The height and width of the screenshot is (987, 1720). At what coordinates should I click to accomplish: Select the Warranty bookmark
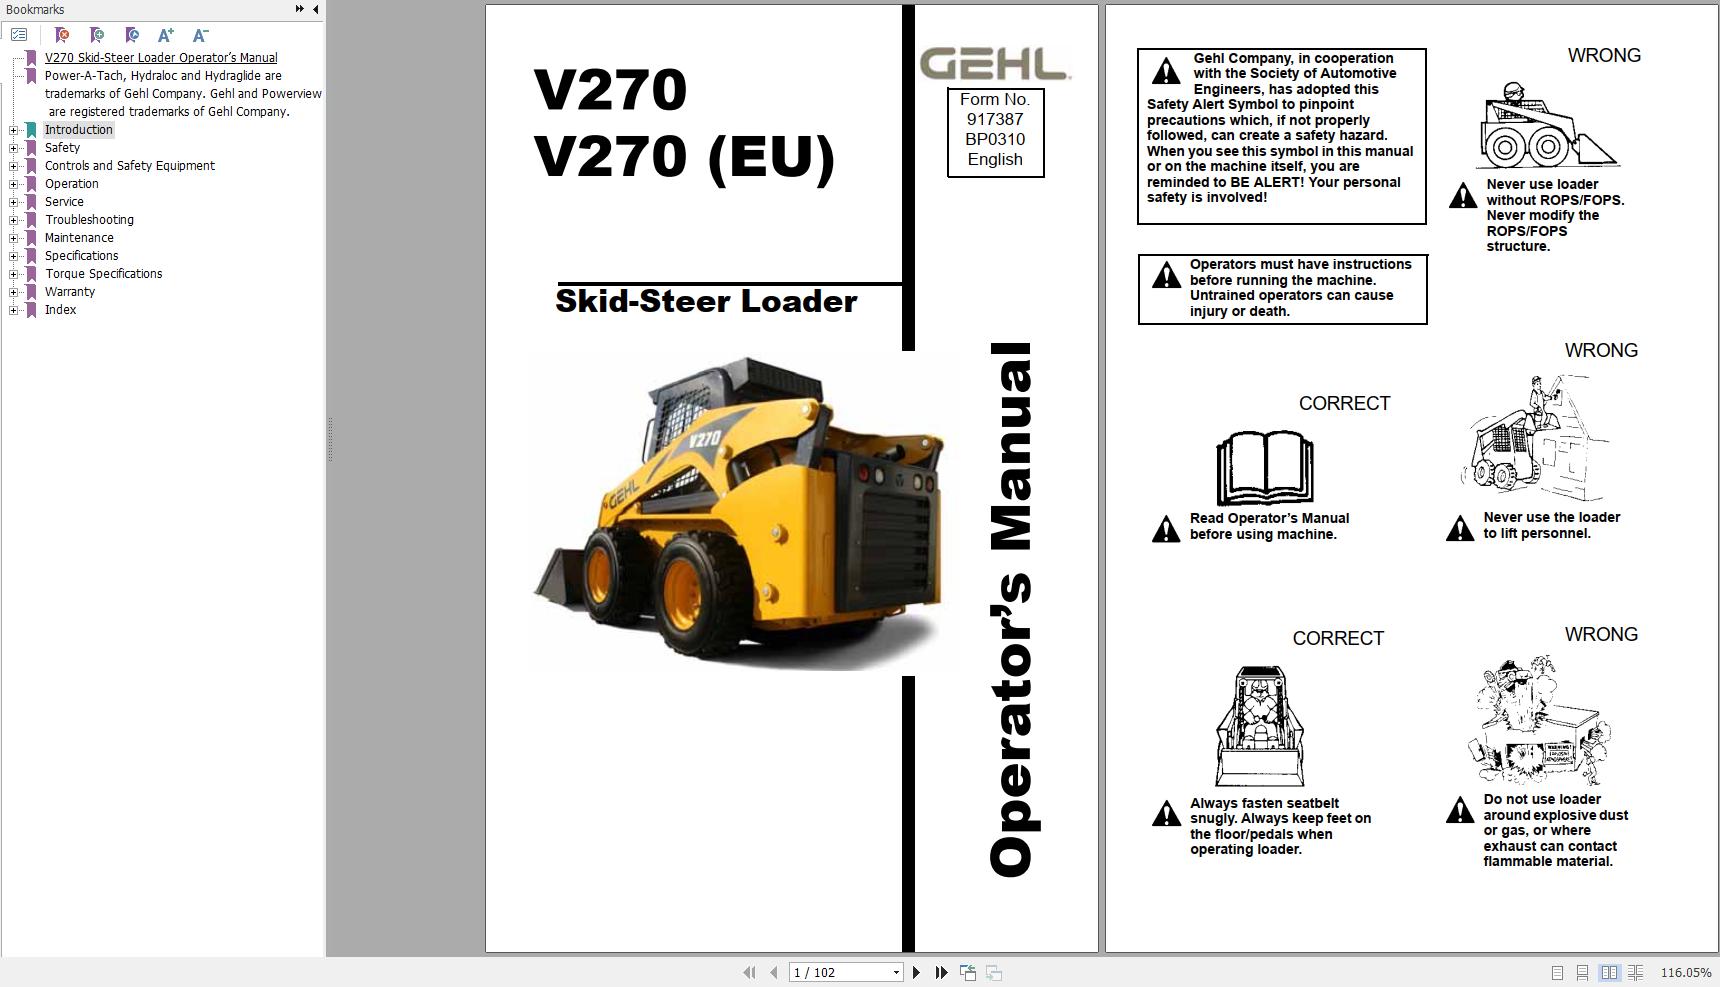[x=70, y=291]
